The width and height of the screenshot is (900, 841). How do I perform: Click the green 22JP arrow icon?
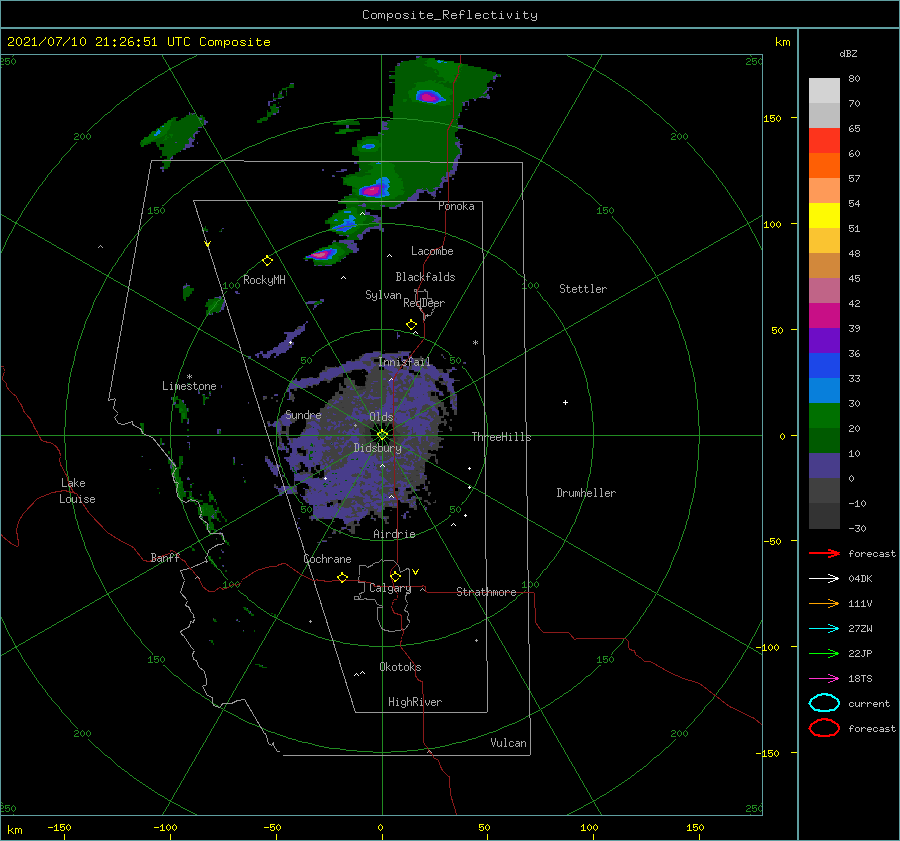click(824, 653)
